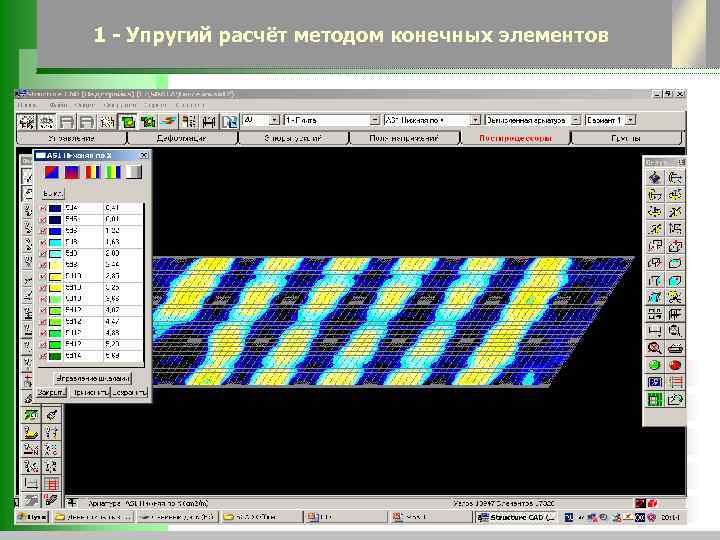
Task: Click the 'Выкл.' button above the color scale
Action: tap(52, 194)
